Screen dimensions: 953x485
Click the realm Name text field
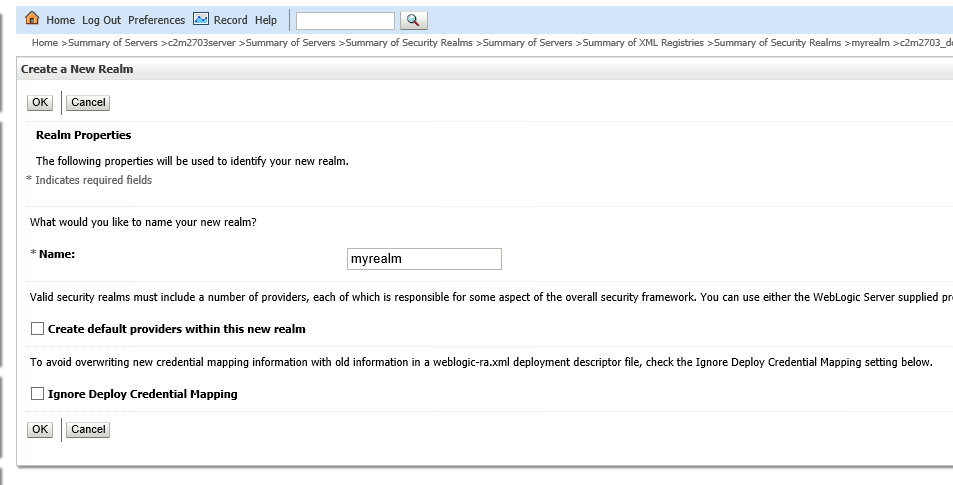[x=424, y=259]
